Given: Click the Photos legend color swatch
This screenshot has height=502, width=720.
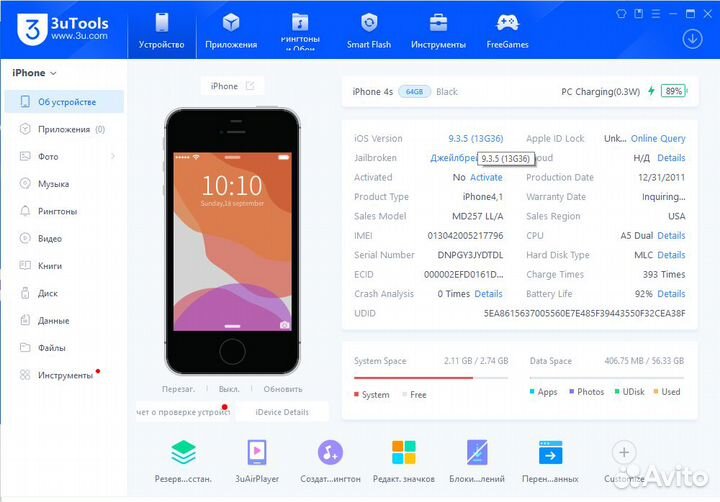Looking at the screenshot, I should coord(572,392).
